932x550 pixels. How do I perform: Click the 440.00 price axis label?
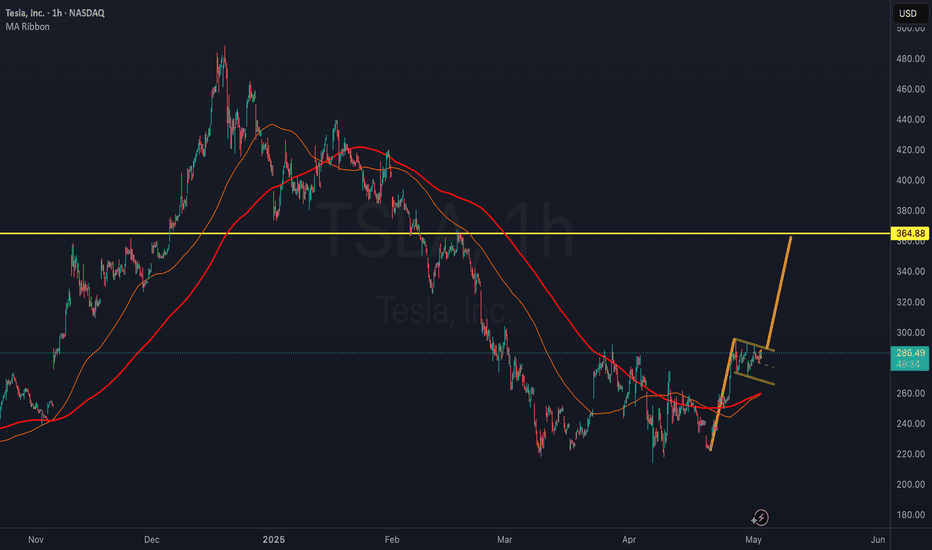[x=910, y=120]
